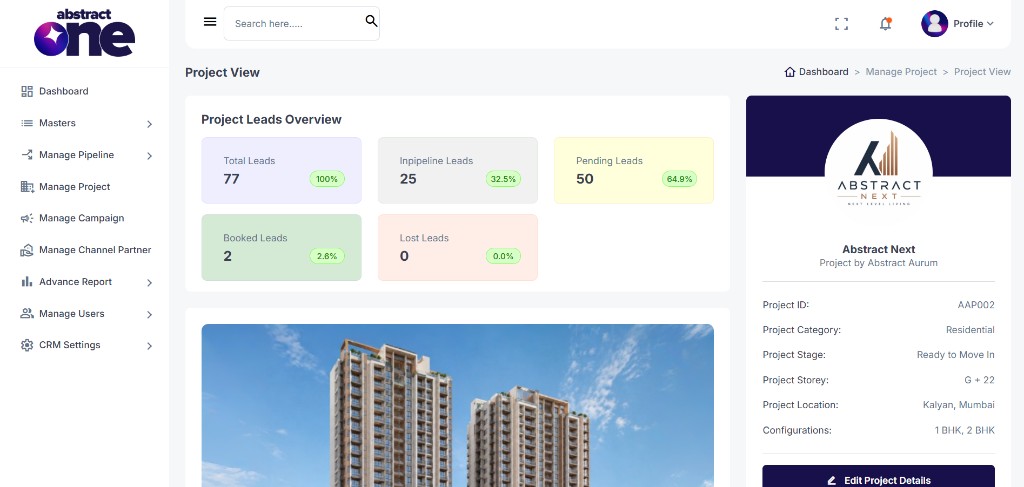Click the Project View breadcrumb text

coord(982,72)
